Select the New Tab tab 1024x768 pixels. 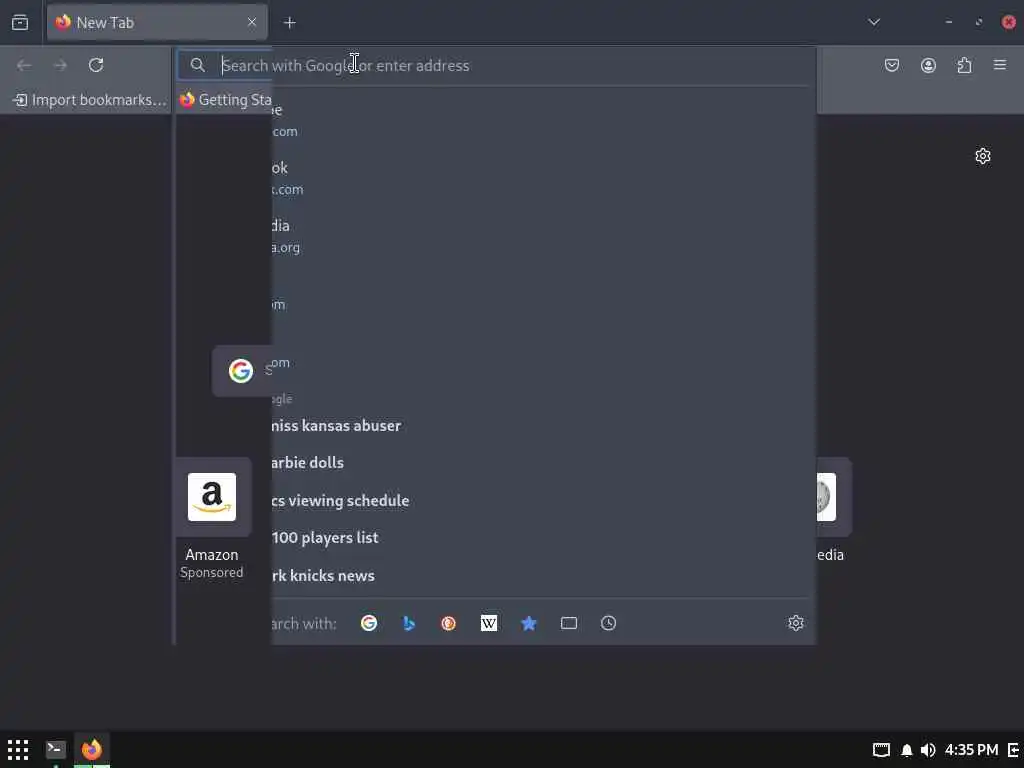pos(157,23)
